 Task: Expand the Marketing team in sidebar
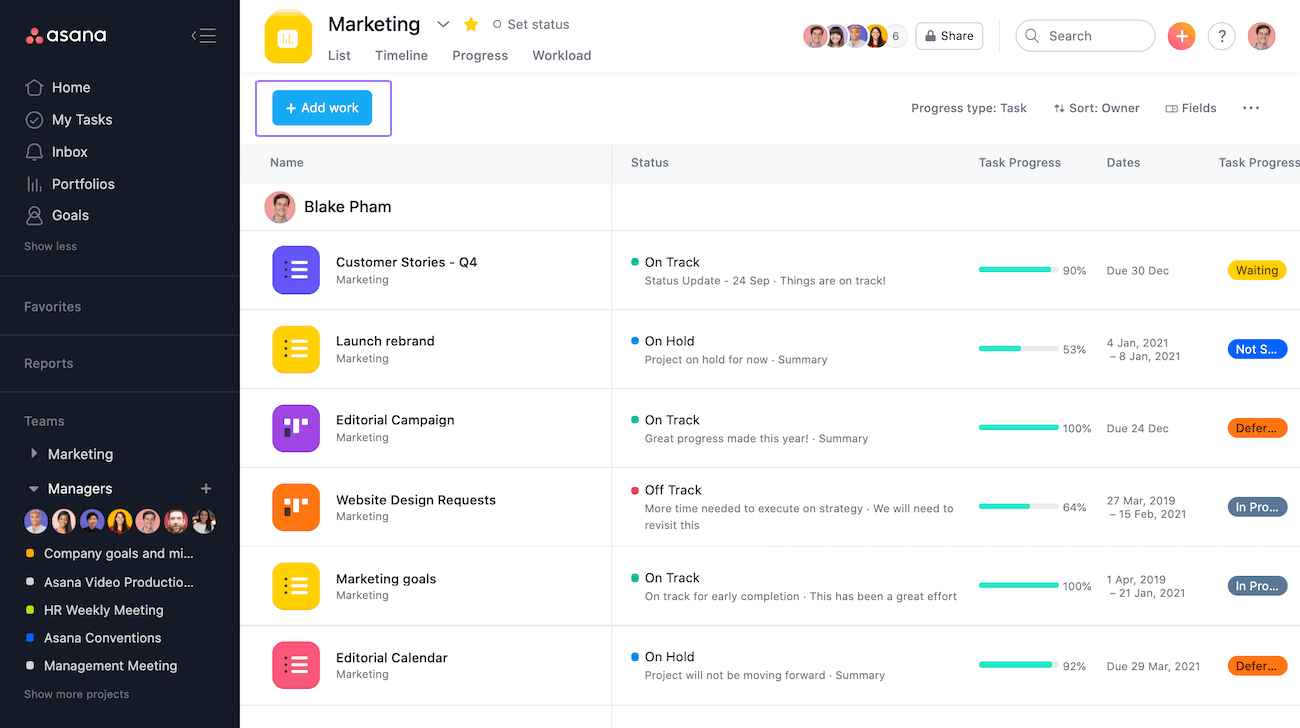tap(34, 454)
